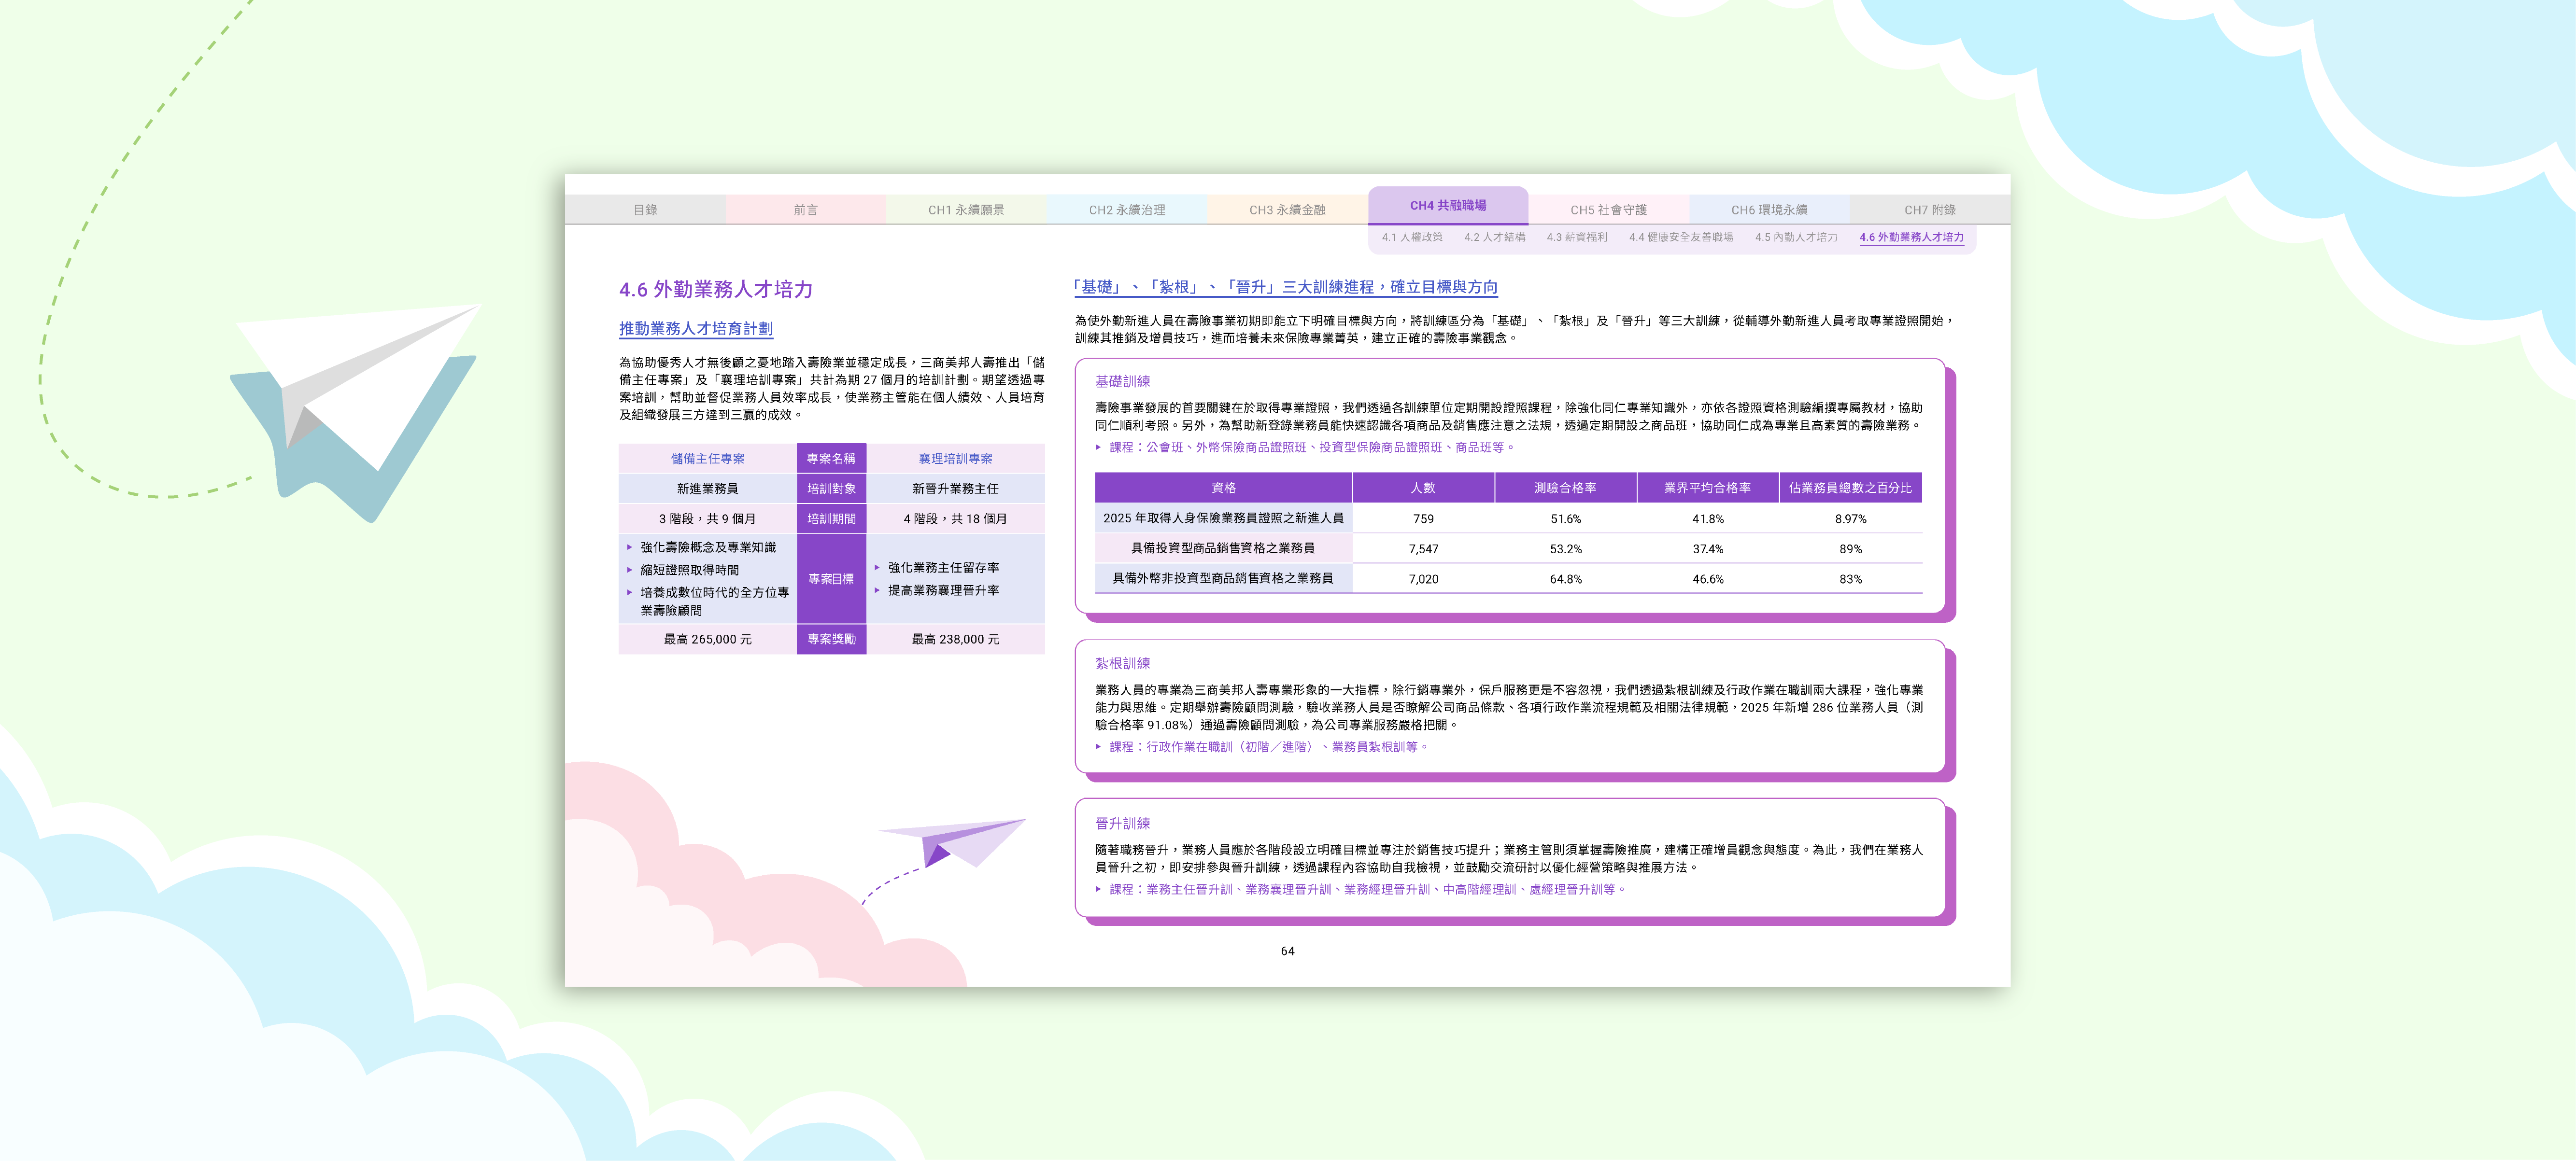This screenshot has width=2576, height=1161.
Task: Click the 759 人數 cell
Action: (x=1423, y=519)
